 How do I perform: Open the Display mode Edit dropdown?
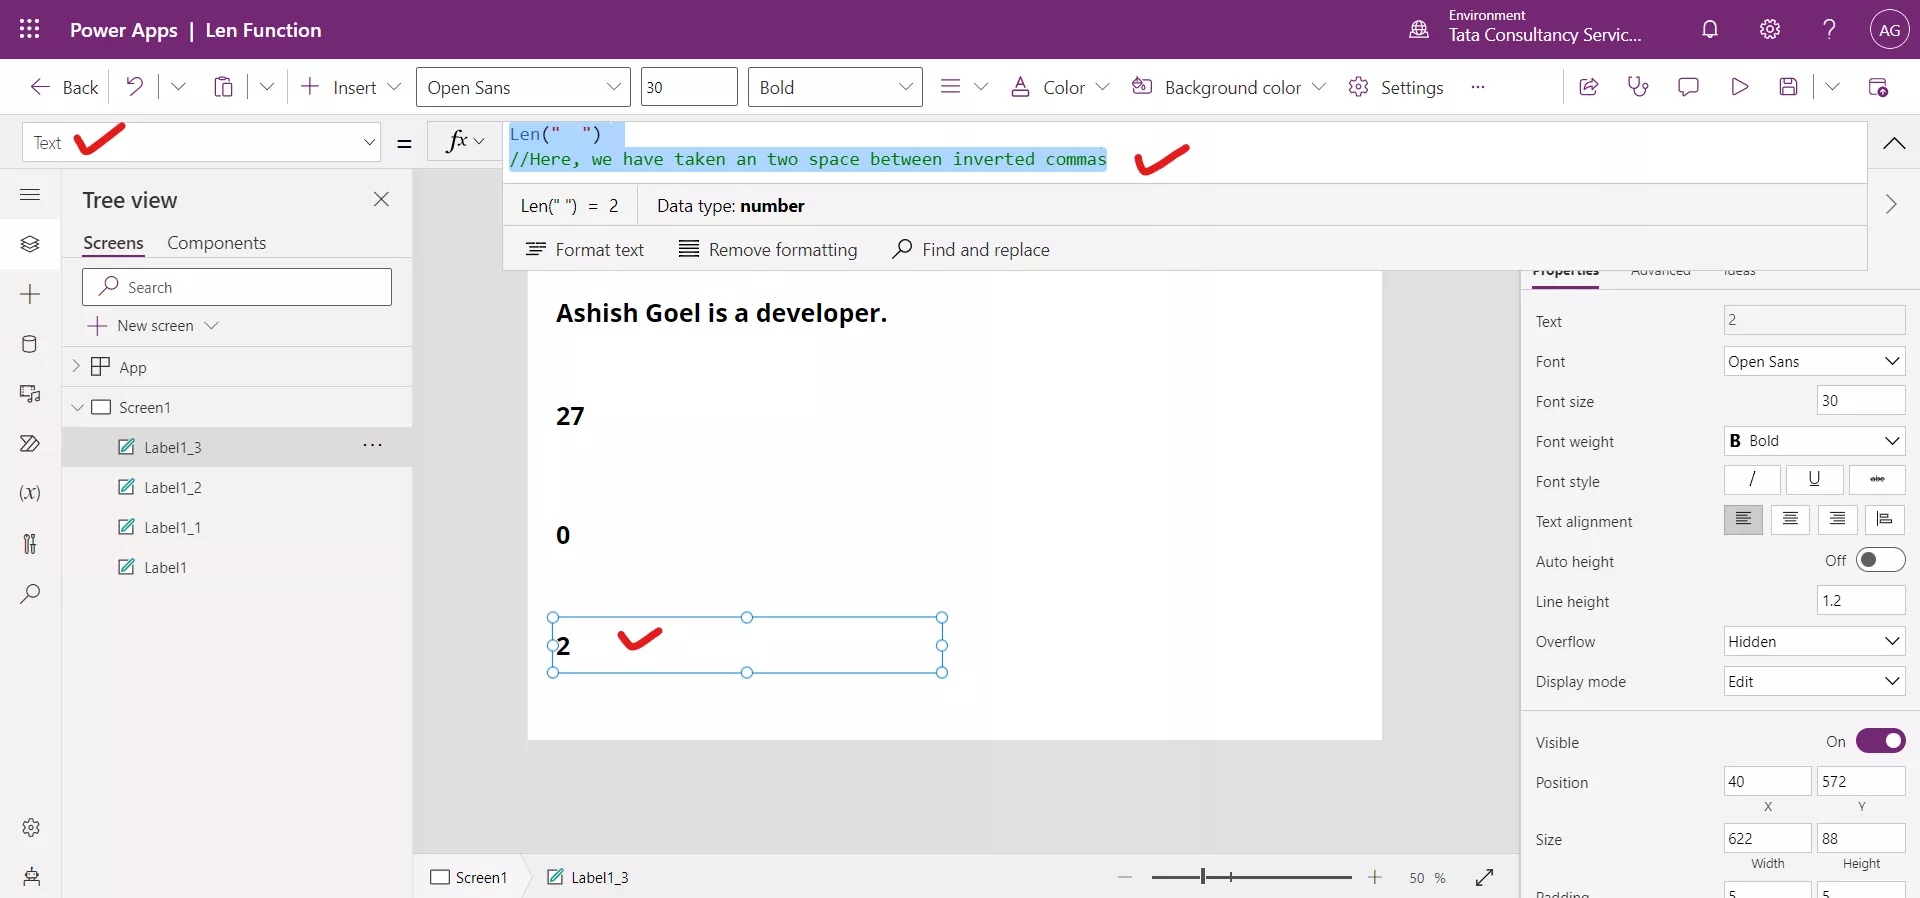pos(1814,681)
